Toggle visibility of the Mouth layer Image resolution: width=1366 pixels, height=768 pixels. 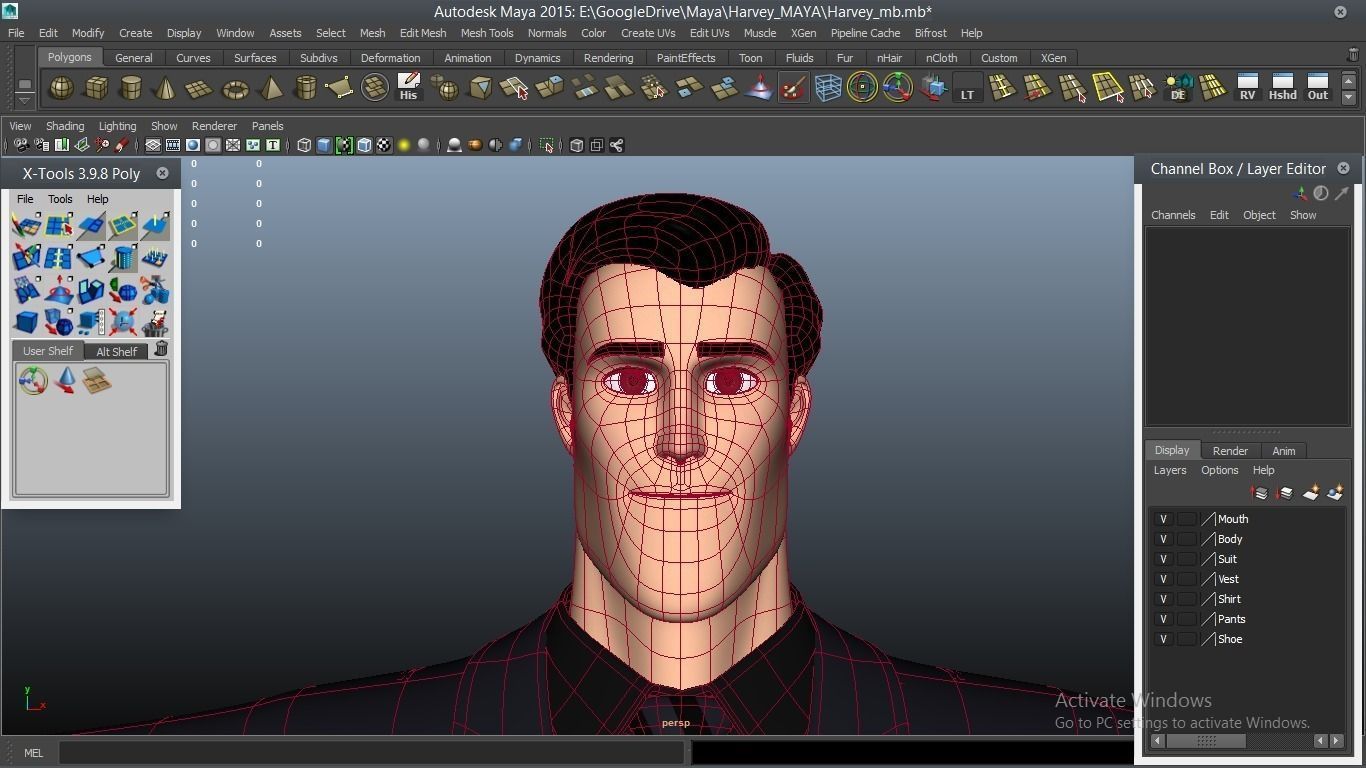pyautogui.click(x=1163, y=519)
